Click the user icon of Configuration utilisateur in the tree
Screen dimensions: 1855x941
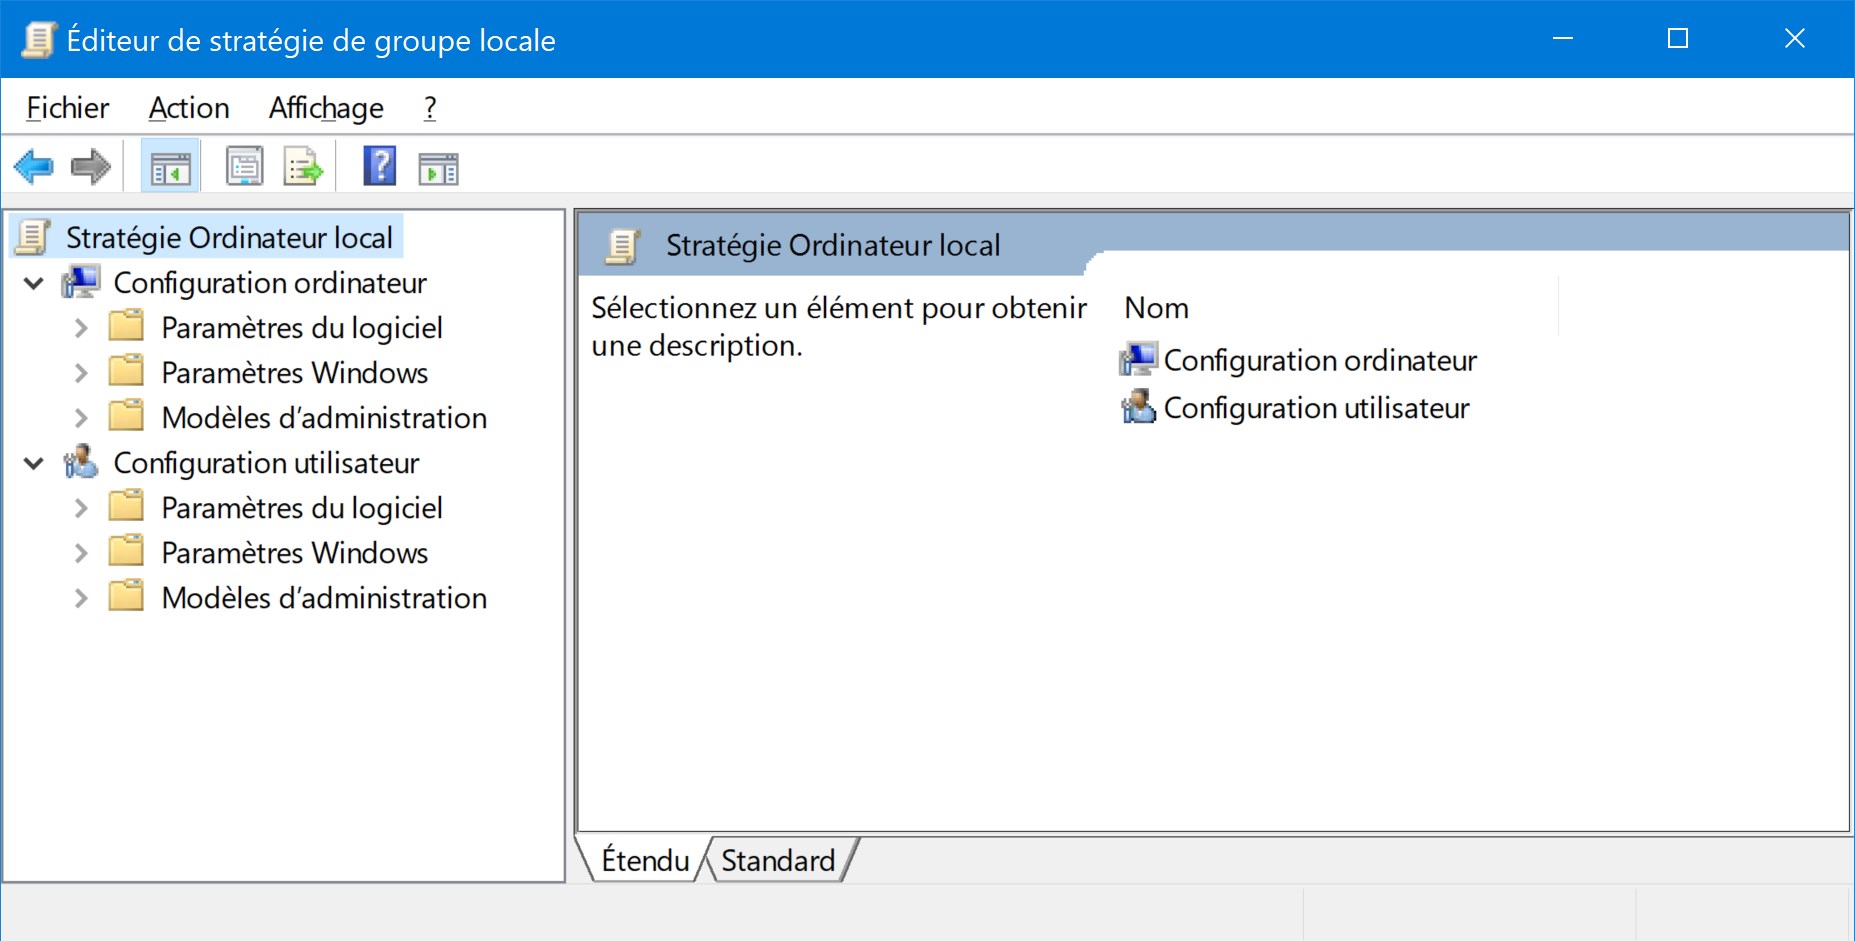(81, 462)
